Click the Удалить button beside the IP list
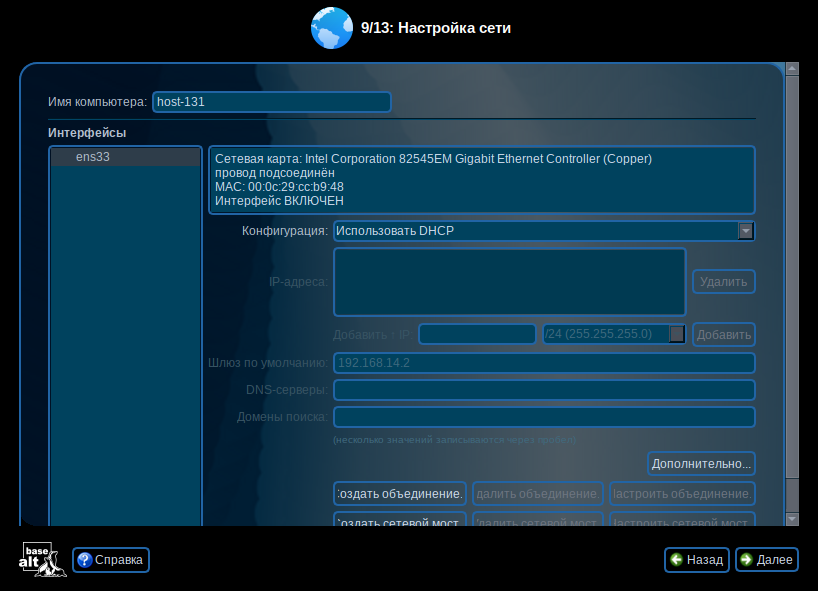The width and height of the screenshot is (818, 591). pos(723,282)
